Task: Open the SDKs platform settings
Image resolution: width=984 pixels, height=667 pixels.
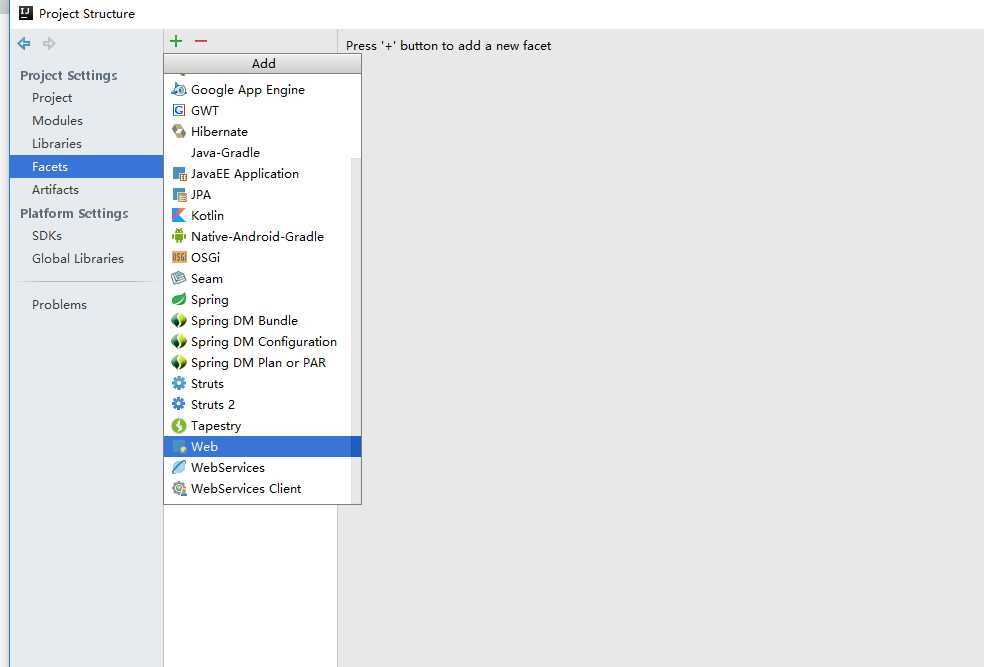Action: click(x=47, y=235)
